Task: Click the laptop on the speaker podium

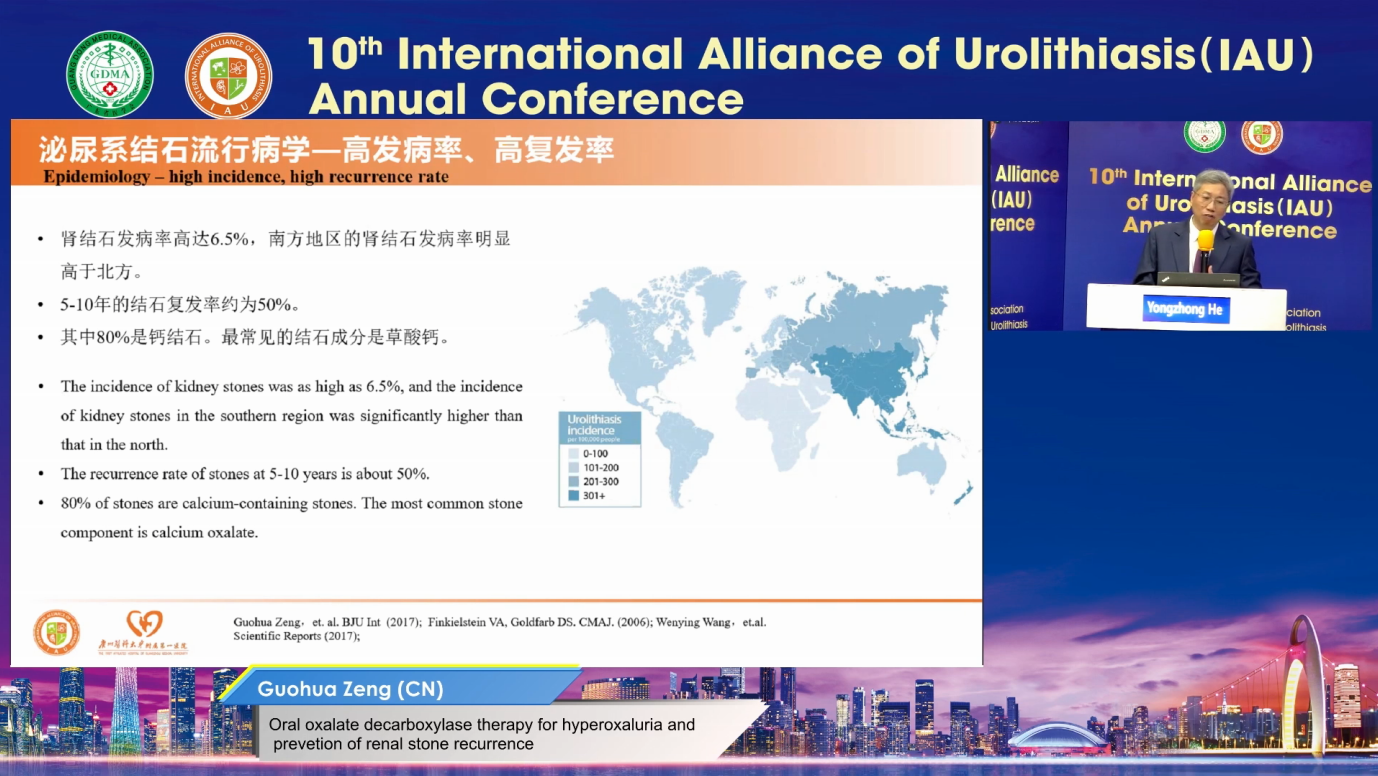Action: click(1198, 279)
